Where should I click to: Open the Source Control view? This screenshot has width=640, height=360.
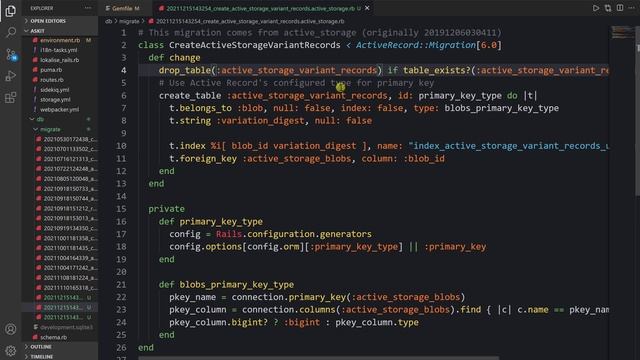coord(11,54)
